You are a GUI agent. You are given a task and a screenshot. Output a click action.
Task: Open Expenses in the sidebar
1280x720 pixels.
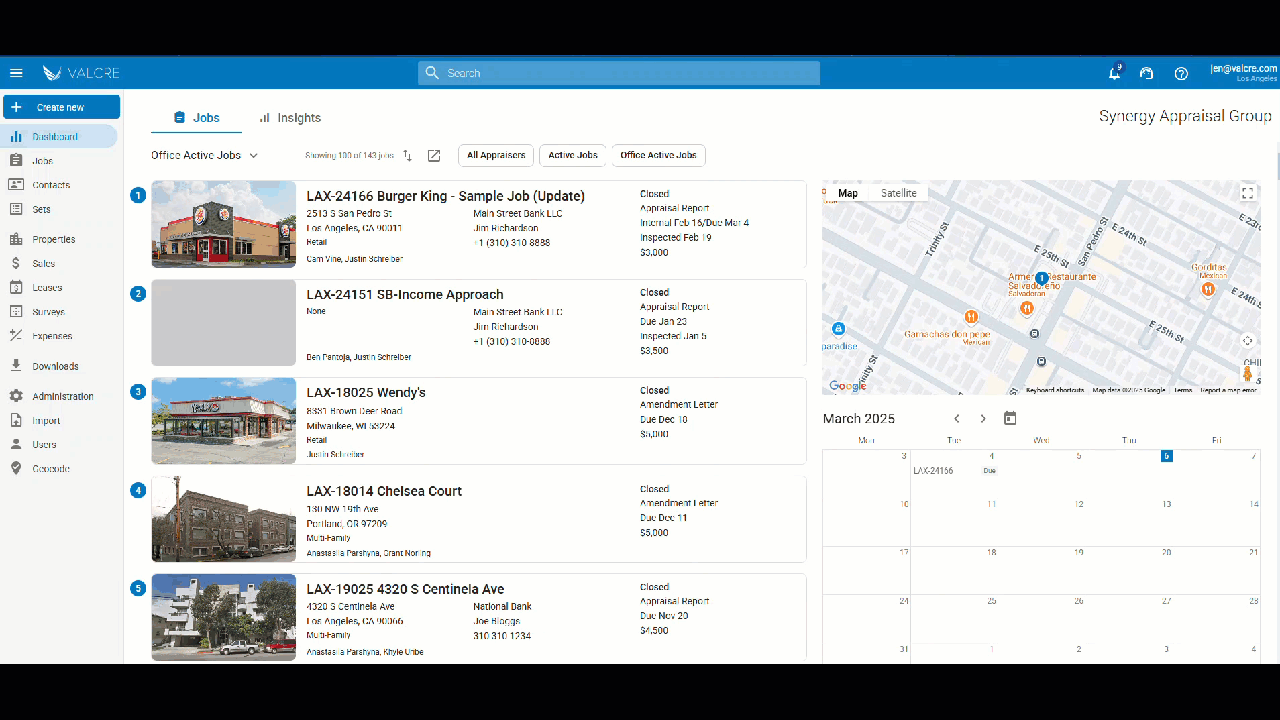click(x=60, y=336)
